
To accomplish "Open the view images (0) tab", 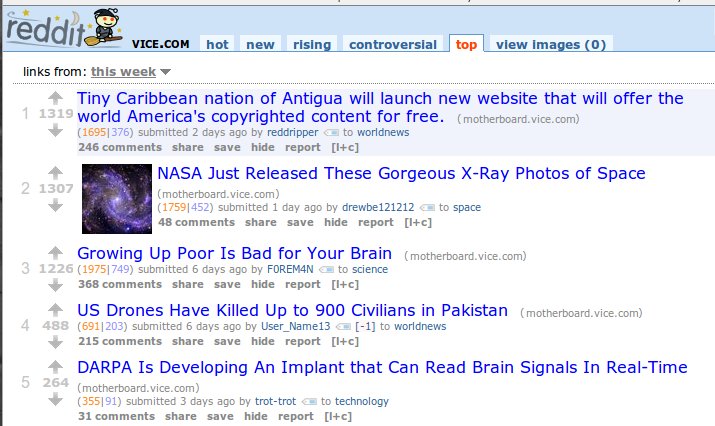I will click(x=551, y=44).
